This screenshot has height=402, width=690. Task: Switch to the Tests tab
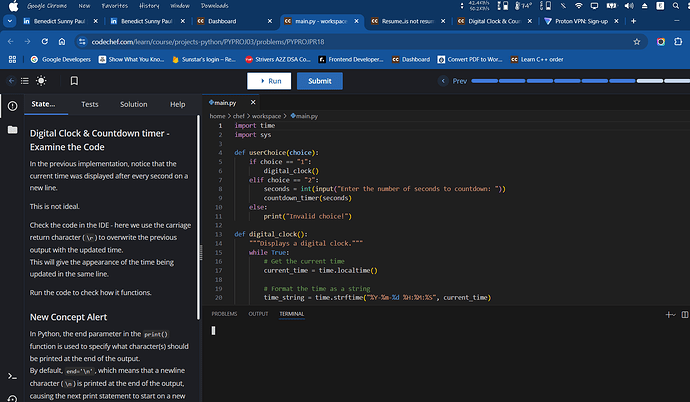[x=90, y=104]
